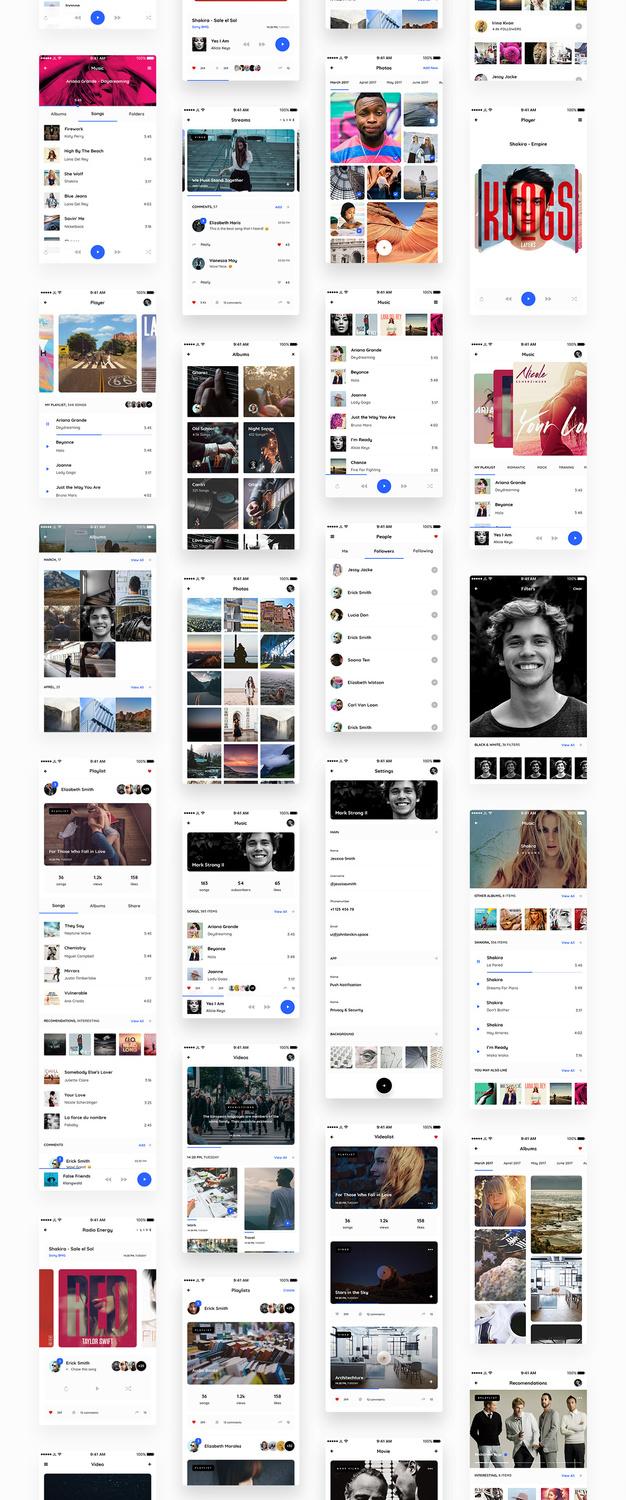Tap the heart icon in People header
Viewport: 626px width, 1500px height.
[435, 537]
